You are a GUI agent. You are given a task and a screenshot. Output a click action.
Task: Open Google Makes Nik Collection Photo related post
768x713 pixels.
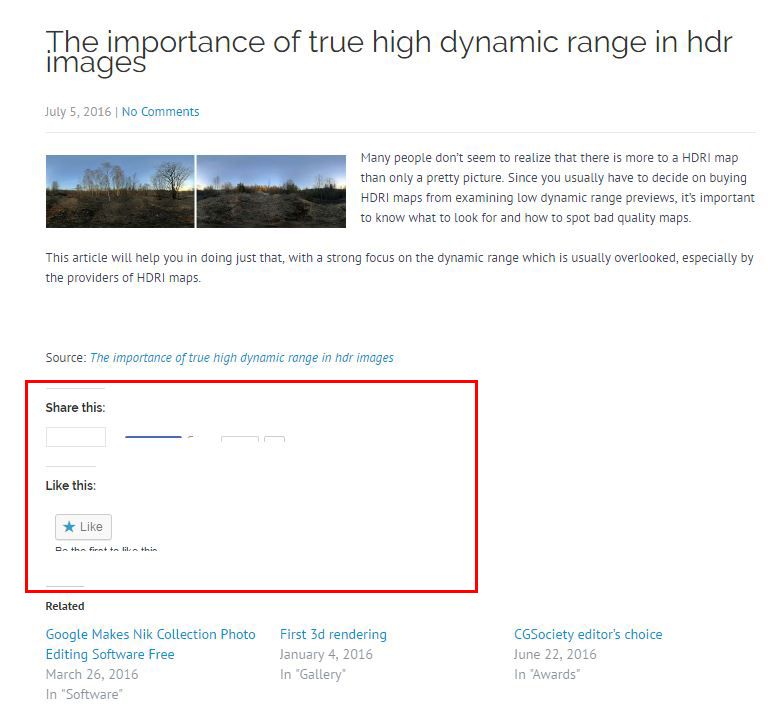coord(150,644)
